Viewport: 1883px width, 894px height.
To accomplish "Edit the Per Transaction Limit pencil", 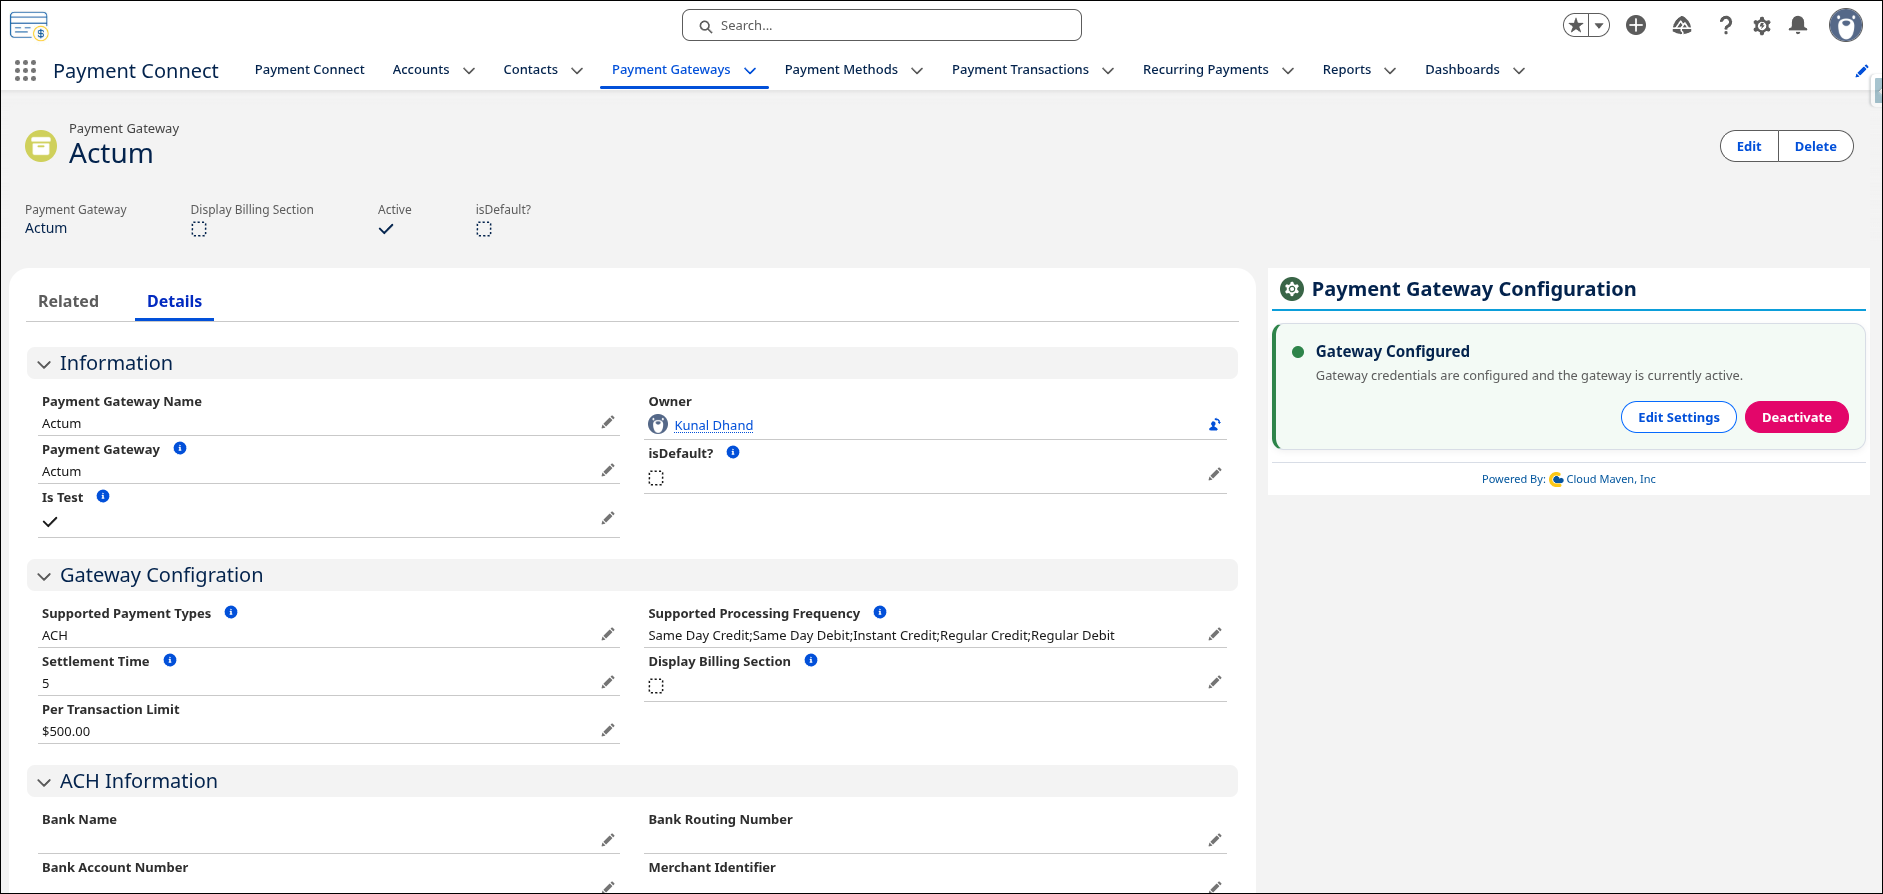I will coord(608,730).
